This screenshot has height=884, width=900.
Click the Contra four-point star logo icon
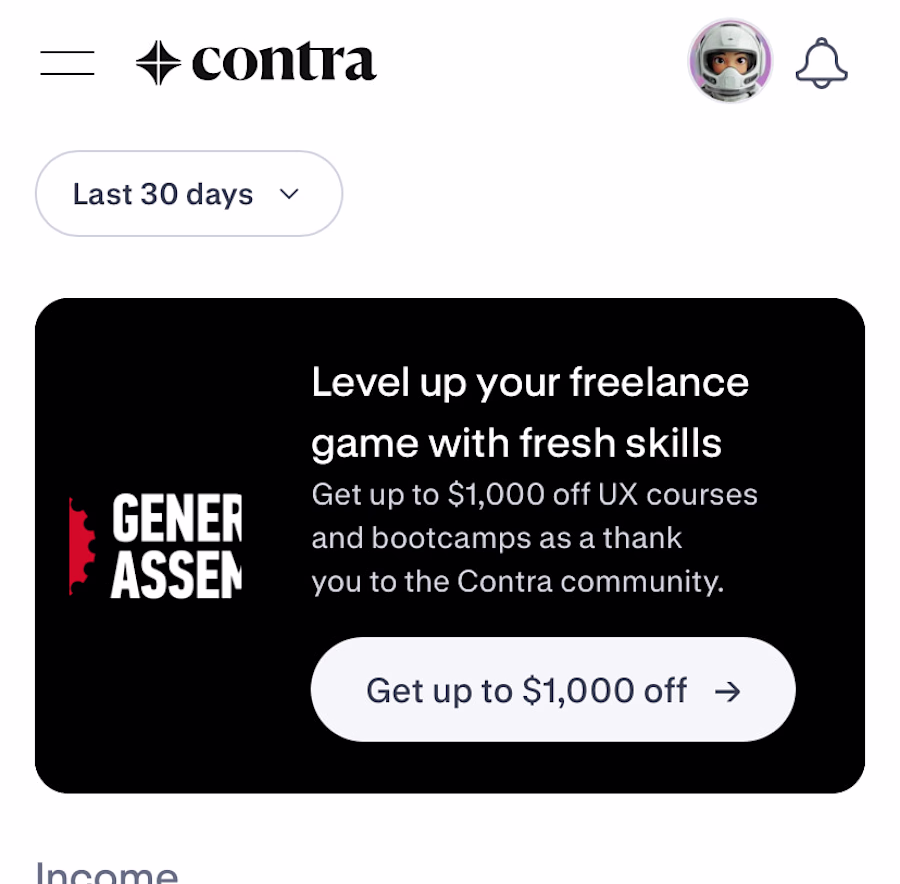[x=158, y=62]
